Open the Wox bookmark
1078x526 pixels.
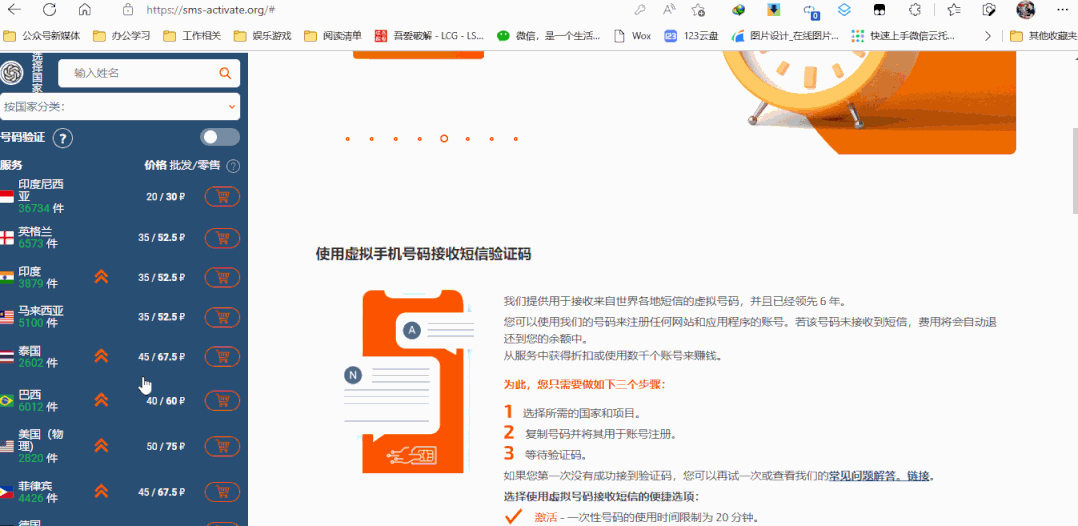[632, 36]
